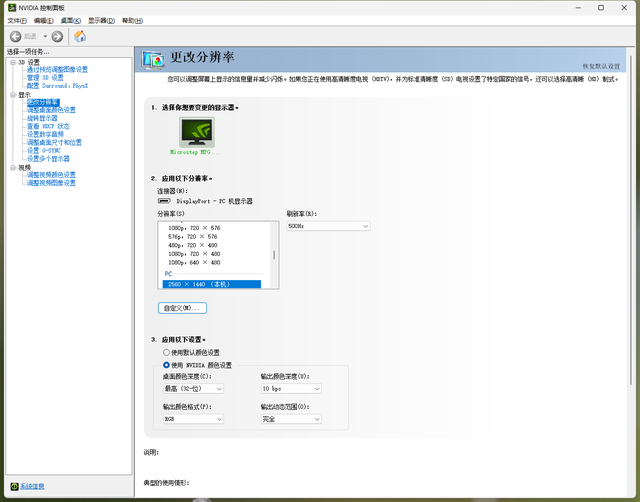Image resolution: width=640 pixels, height=502 pixels.
Task: Click NVIDIA logo icon in title bar
Action: [x=12, y=8]
